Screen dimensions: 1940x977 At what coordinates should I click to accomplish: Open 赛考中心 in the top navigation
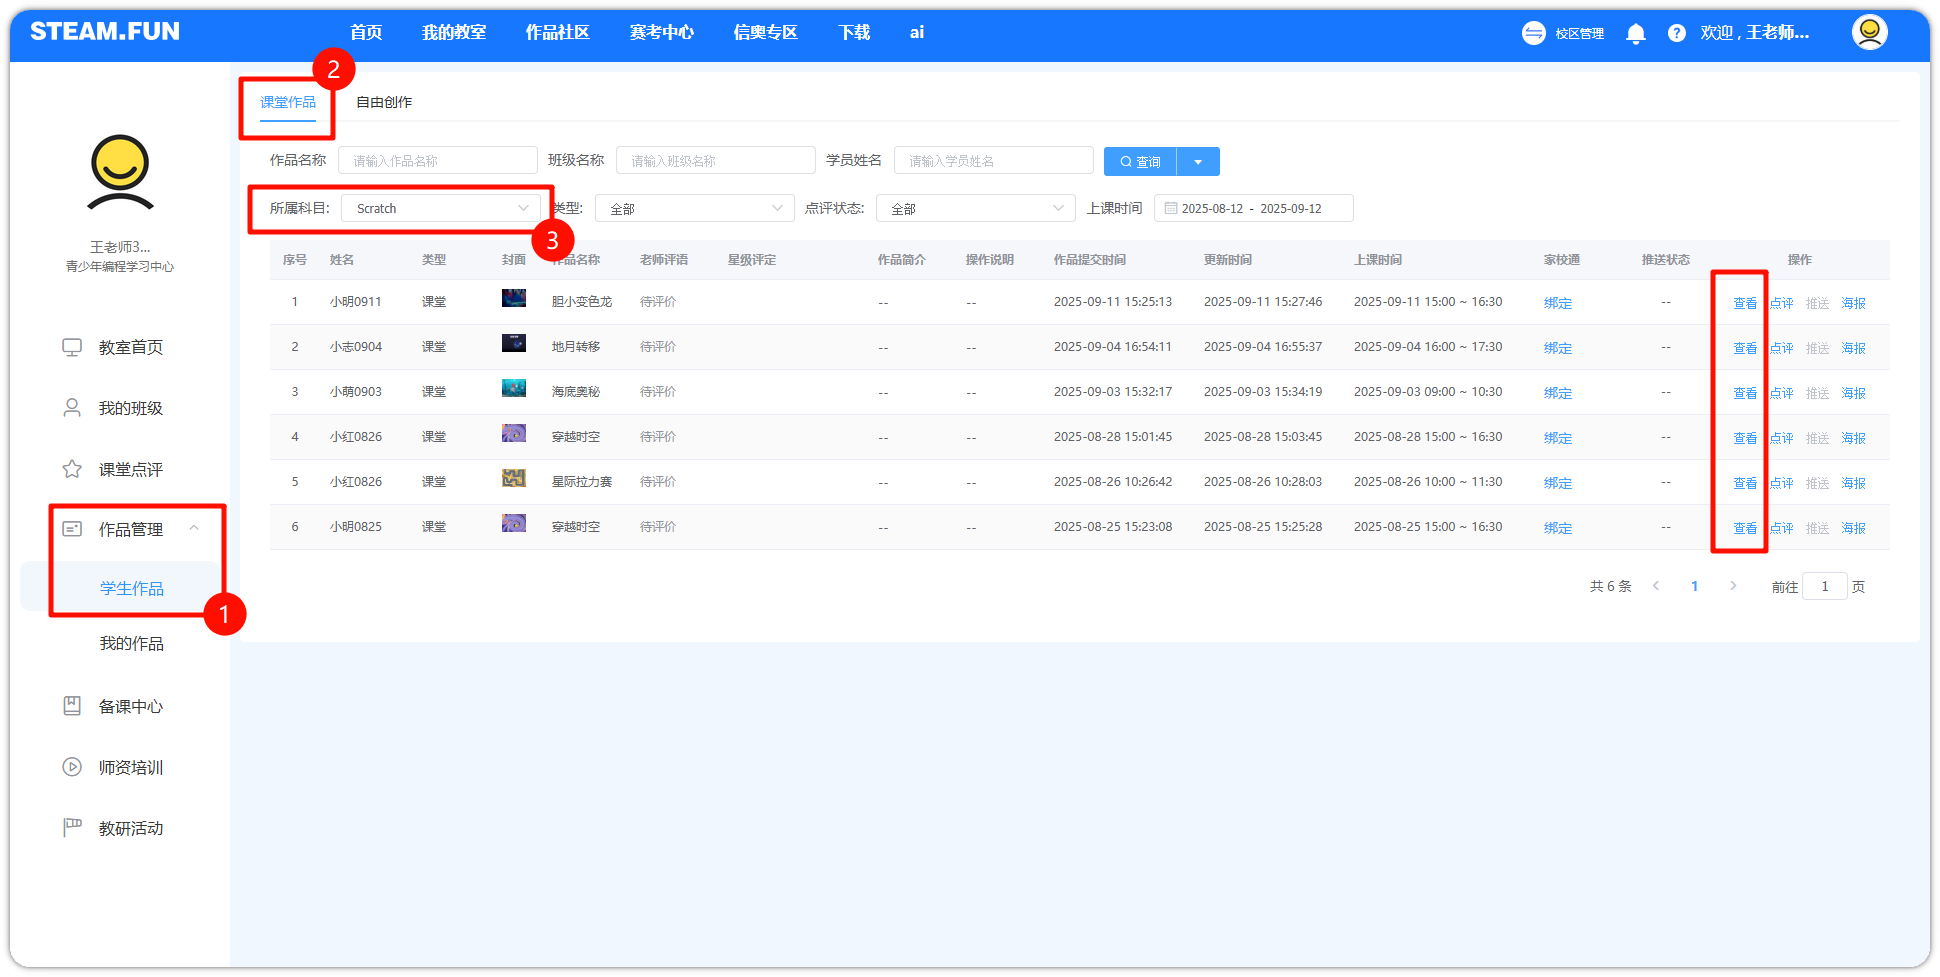pos(661,33)
